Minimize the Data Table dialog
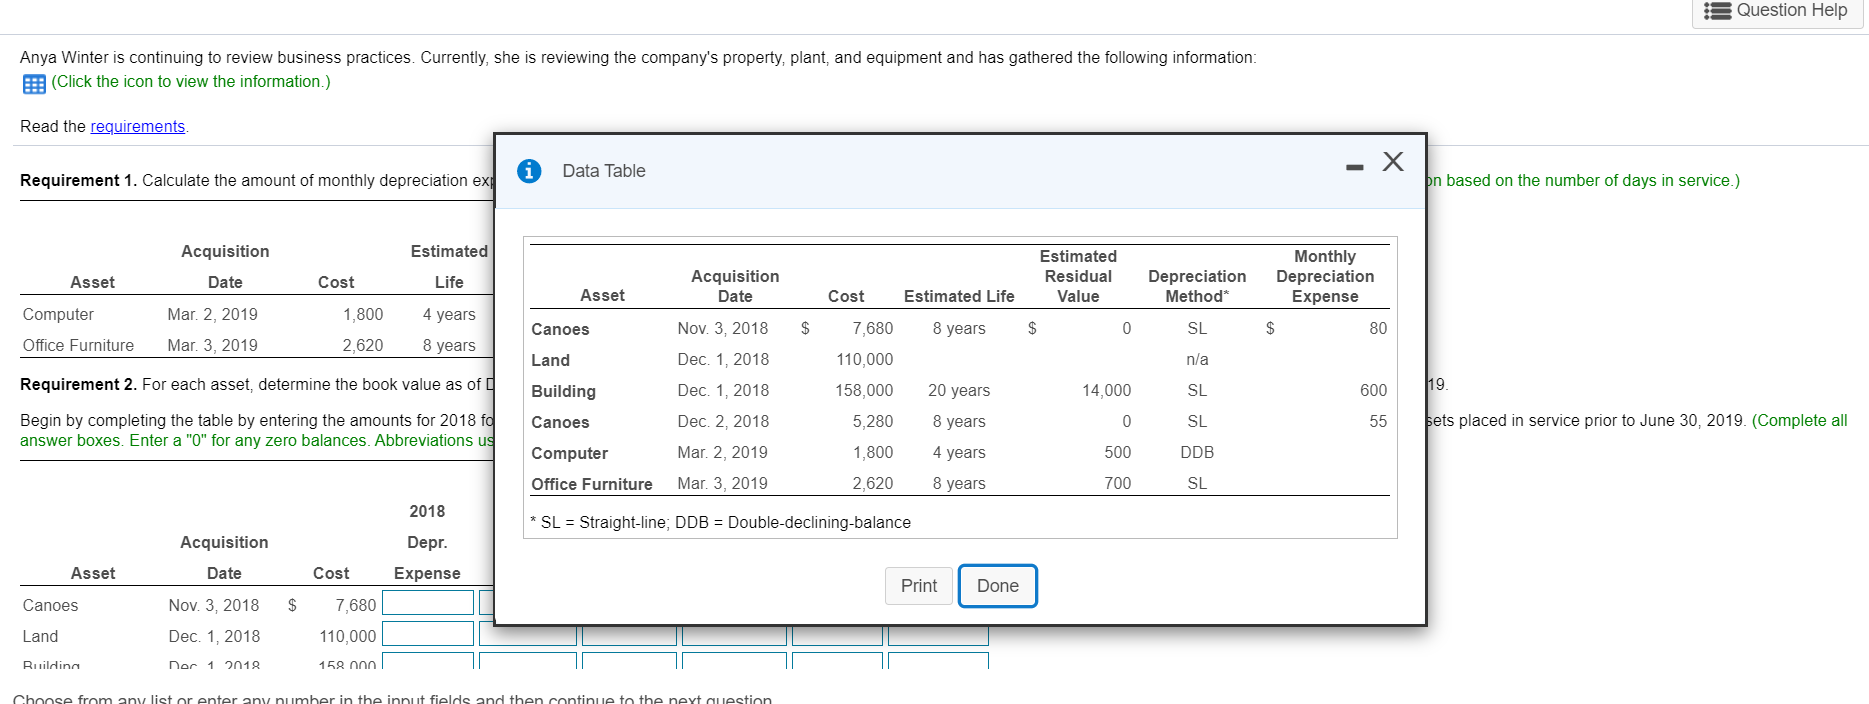This screenshot has height=704, width=1869. [x=1354, y=167]
